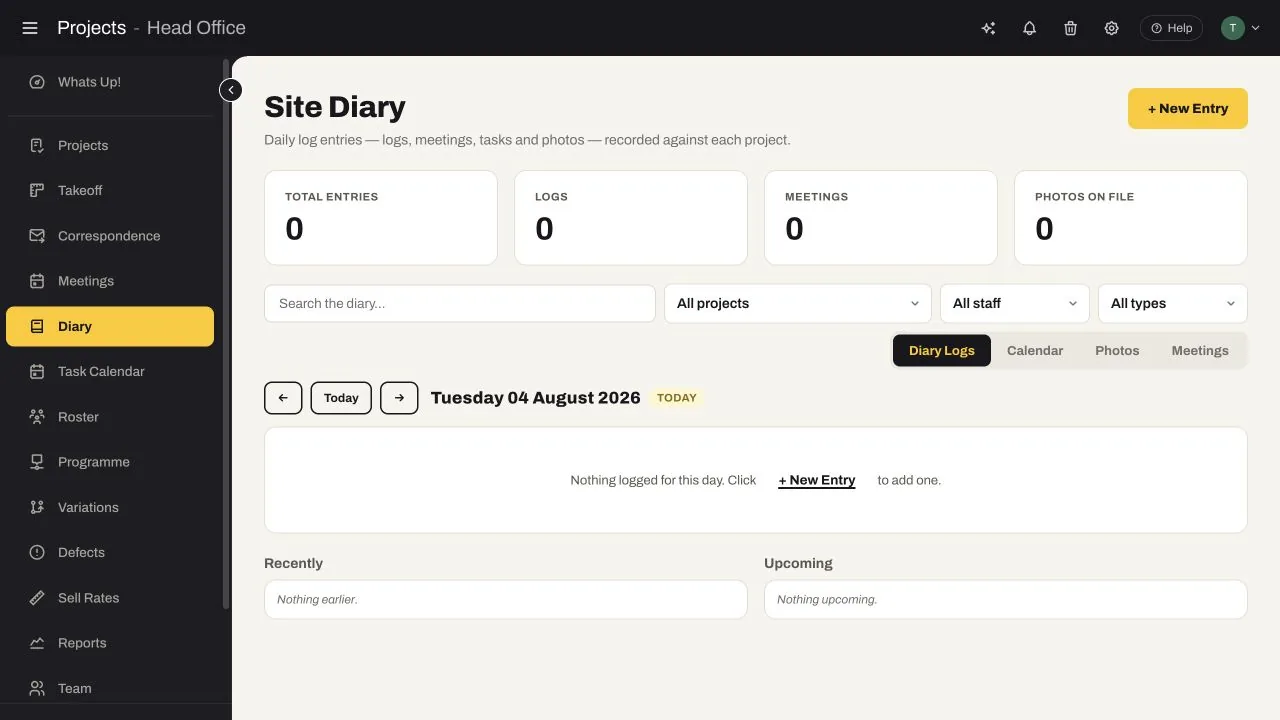Viewport: 1280px width, 720px height.
Task: Open the hamburger navigation menu
Action: (x=30, y=28)
